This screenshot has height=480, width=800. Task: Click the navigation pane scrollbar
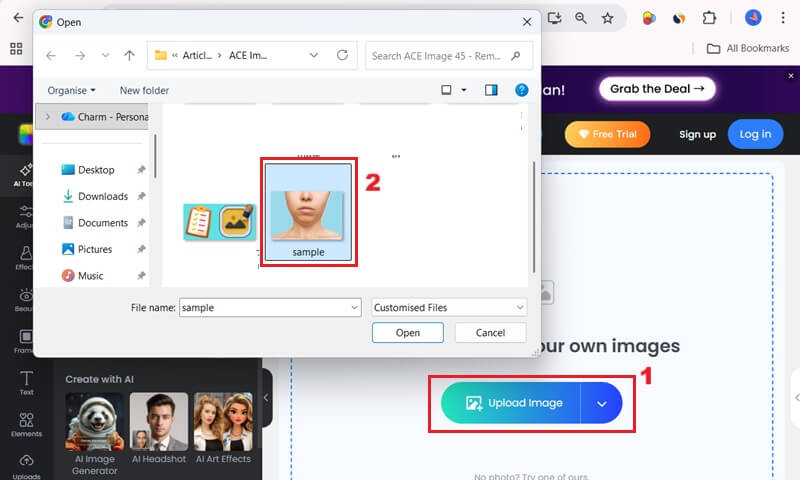tap(155, 156)
